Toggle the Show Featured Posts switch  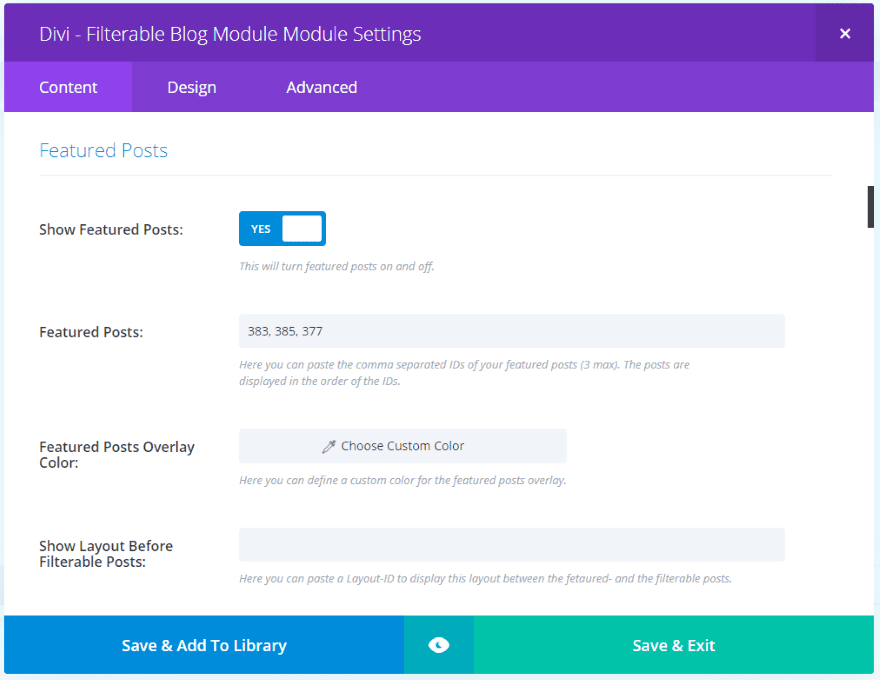point(282,229)
